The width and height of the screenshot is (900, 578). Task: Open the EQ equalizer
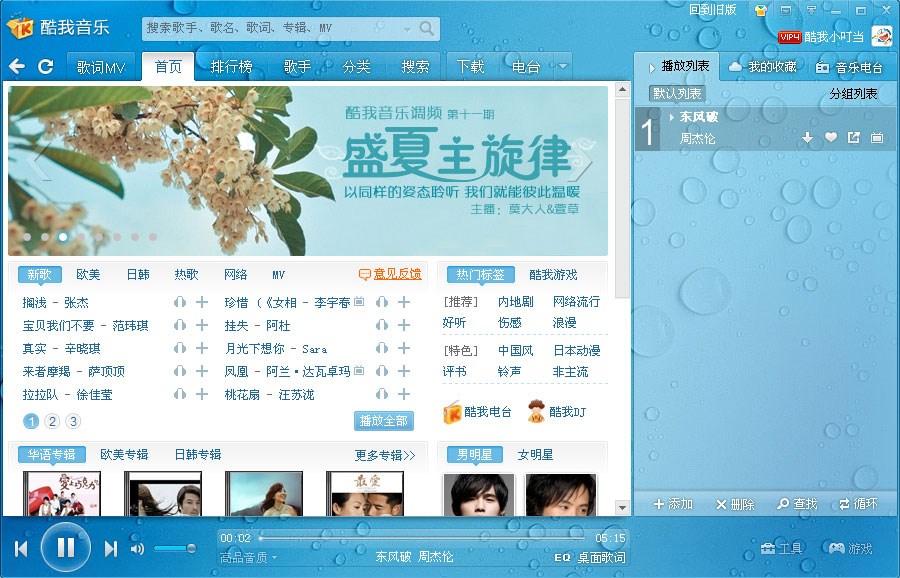[x=562, y=557]
